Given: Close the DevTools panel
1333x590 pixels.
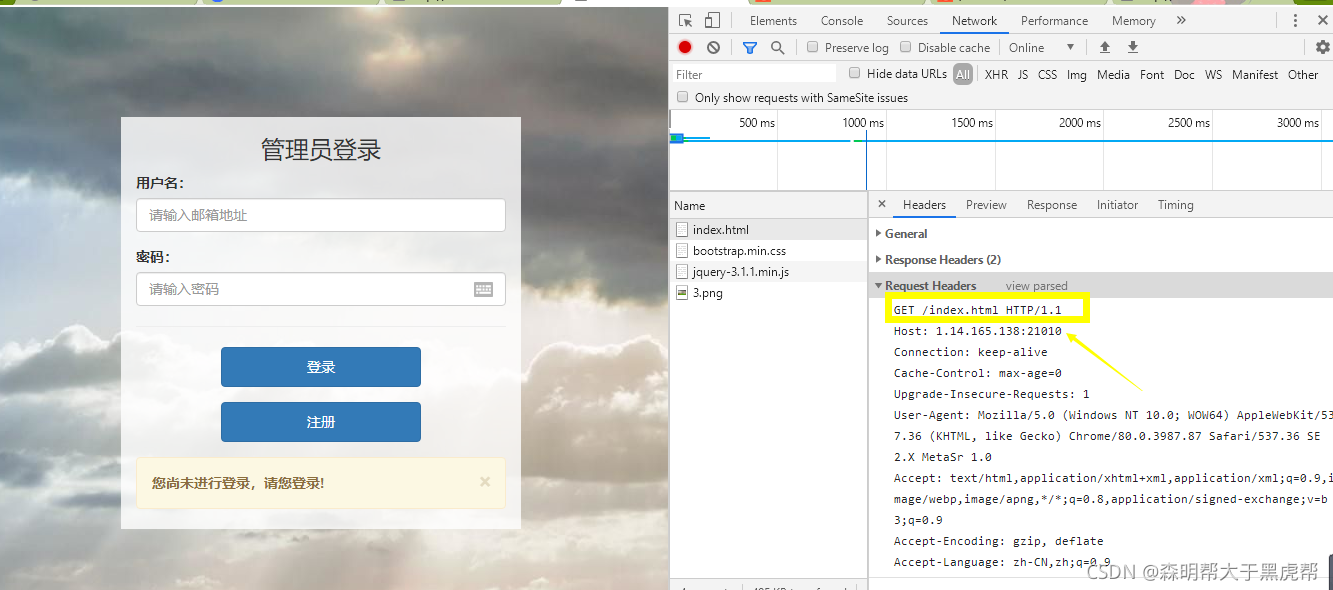Looking at the screenshot, I should point(1323,20).
